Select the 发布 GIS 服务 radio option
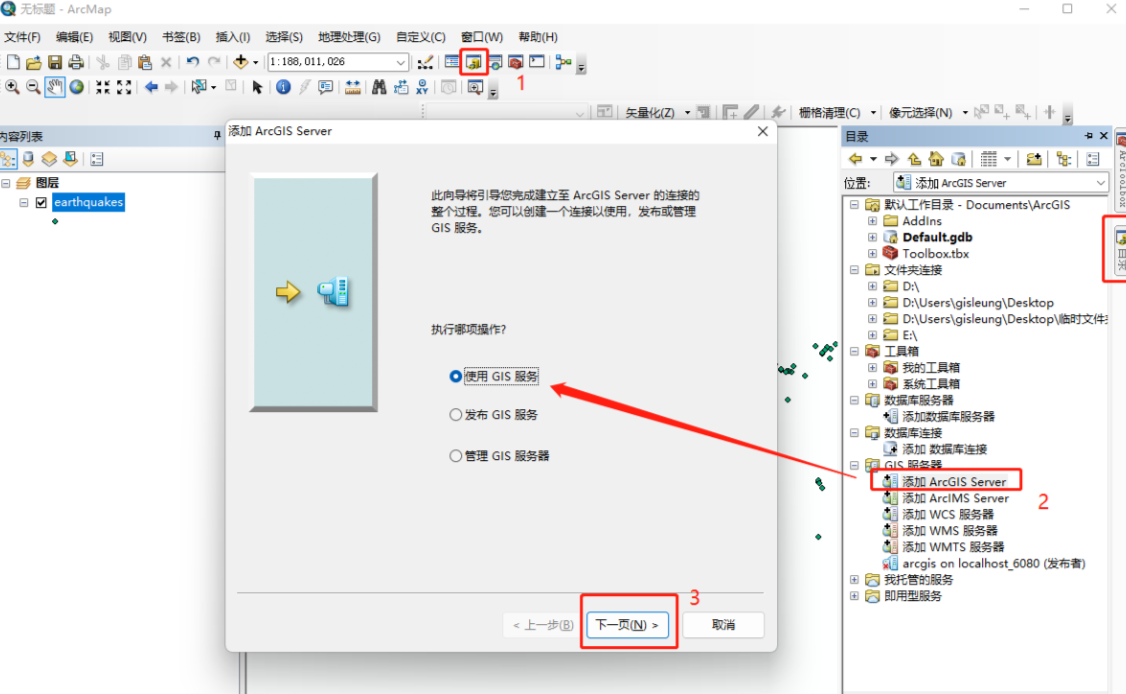Screen dimensions: 1126x694 point(455,415)
